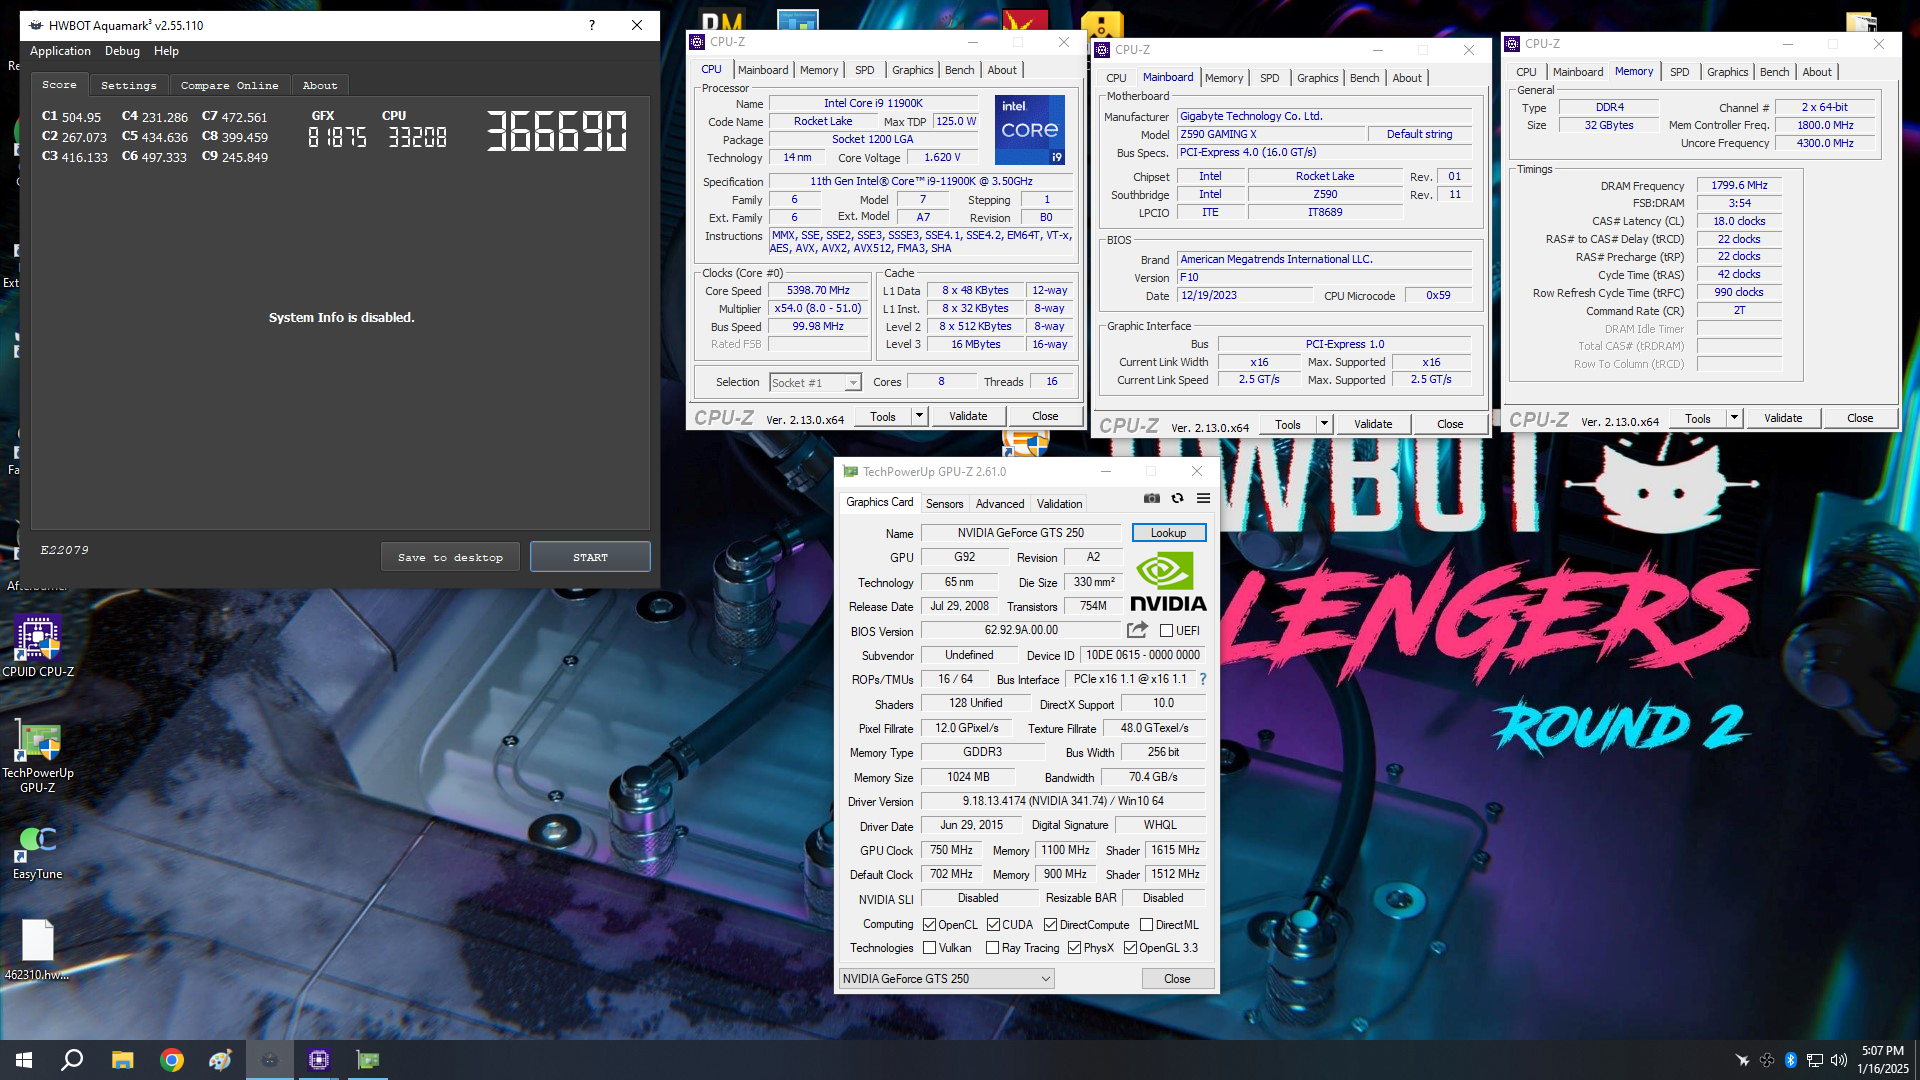
Task: Click the Aquamark taskbar icon
Action: pyautogui.click(x=270, y=1060)
